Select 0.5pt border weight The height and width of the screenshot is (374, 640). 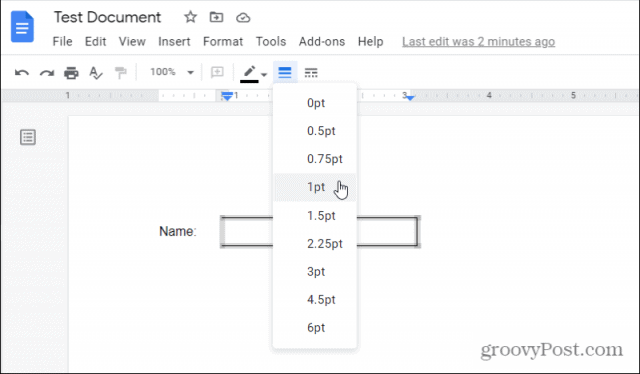tap(315, 131)
